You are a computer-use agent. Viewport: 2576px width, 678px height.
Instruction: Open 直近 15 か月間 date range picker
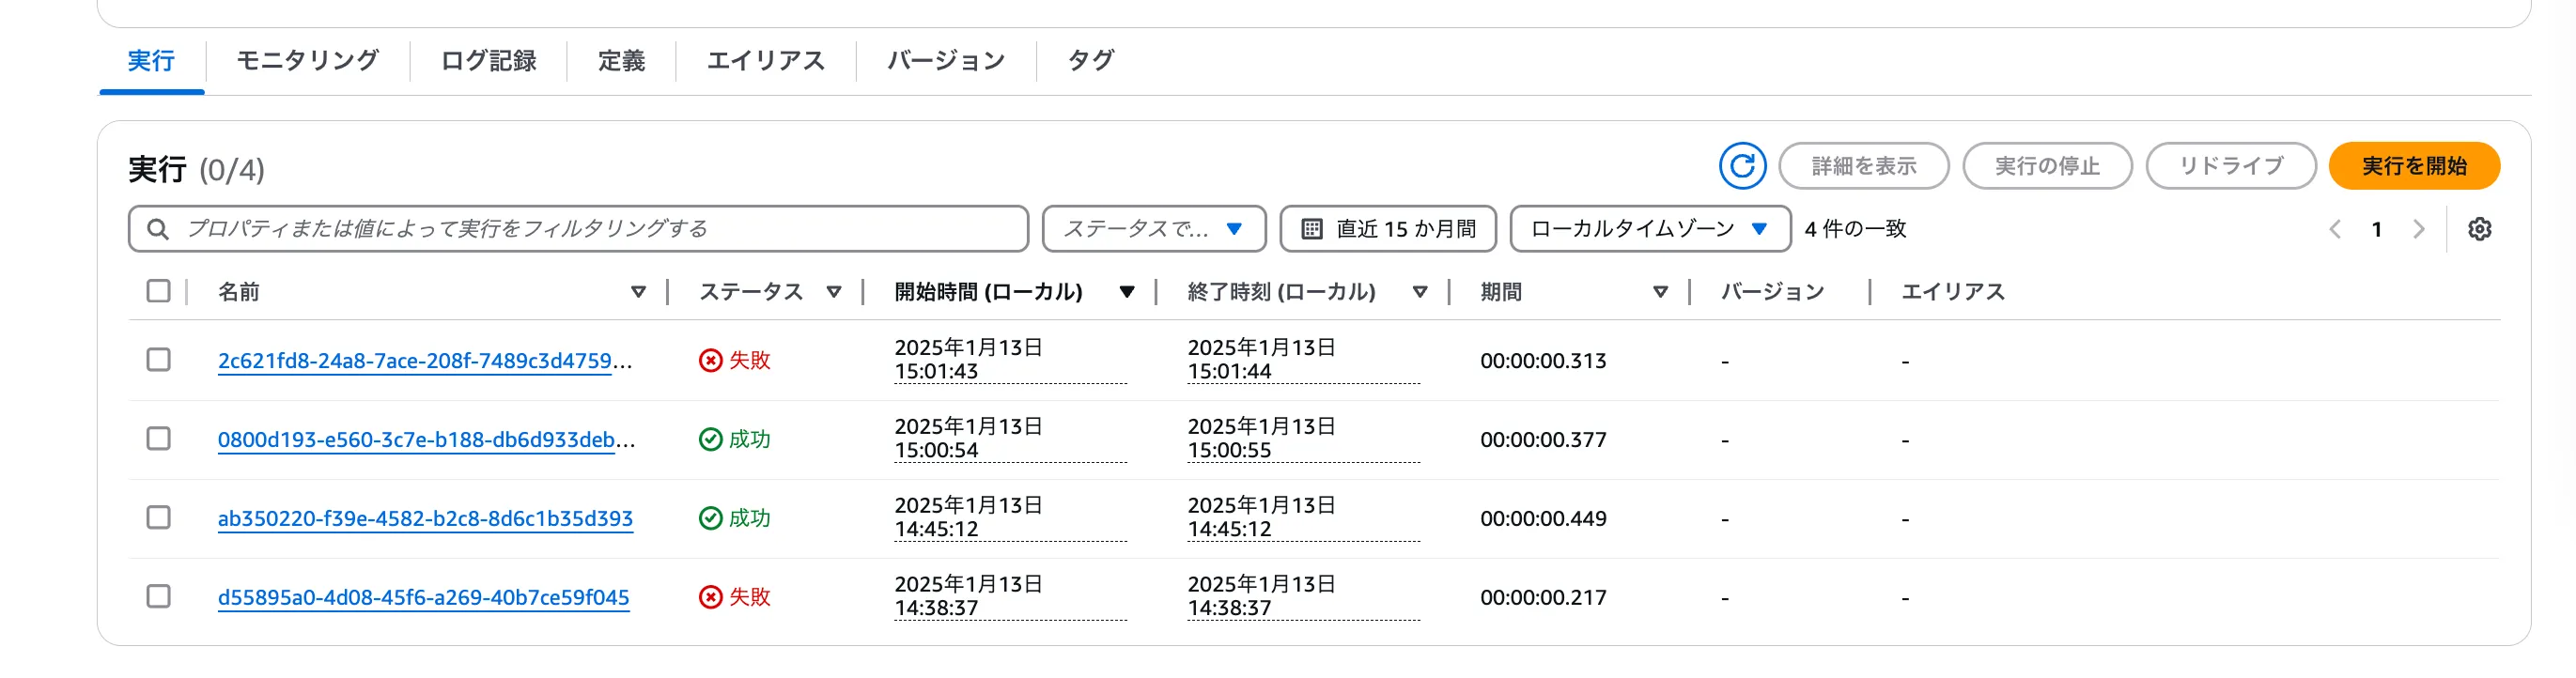[x=1387, y=229]
